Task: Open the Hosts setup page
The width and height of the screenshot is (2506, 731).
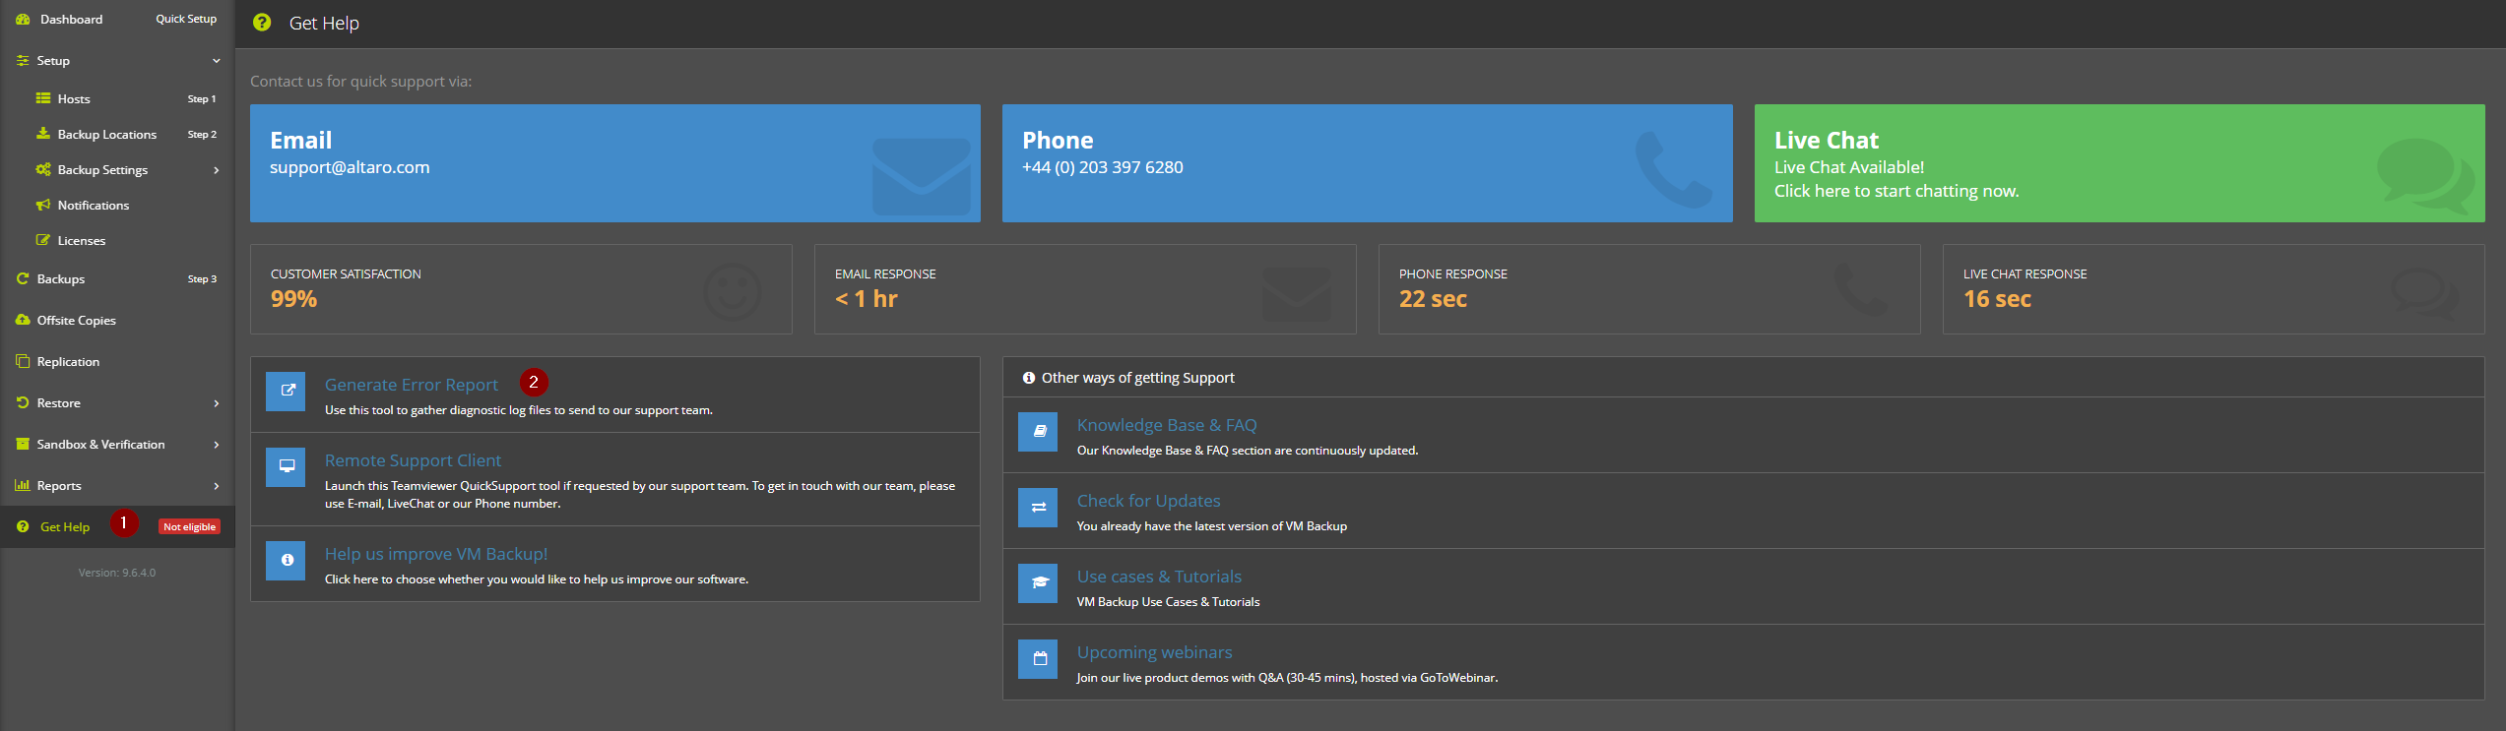Action: (74, 99)
